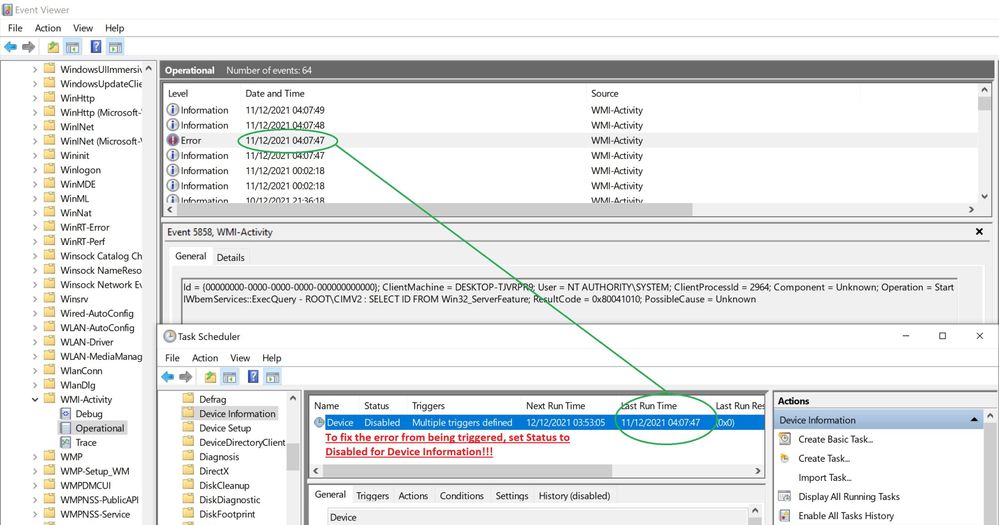Select the Device Information folder in Task Scheduler

coord(237,414)
